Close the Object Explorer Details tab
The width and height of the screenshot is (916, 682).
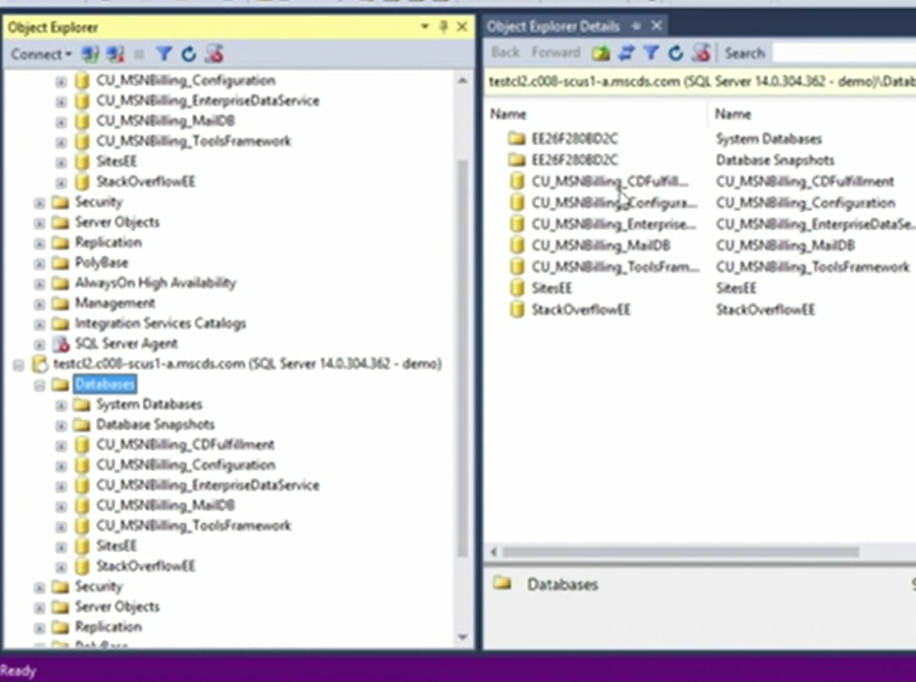click(x=657, y=26)
